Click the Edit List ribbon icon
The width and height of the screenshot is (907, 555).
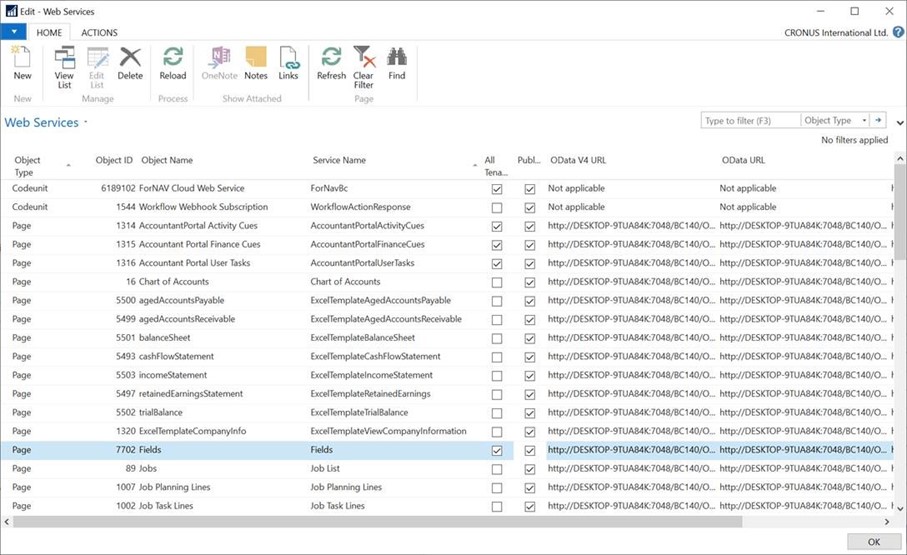tap(97, 67)
